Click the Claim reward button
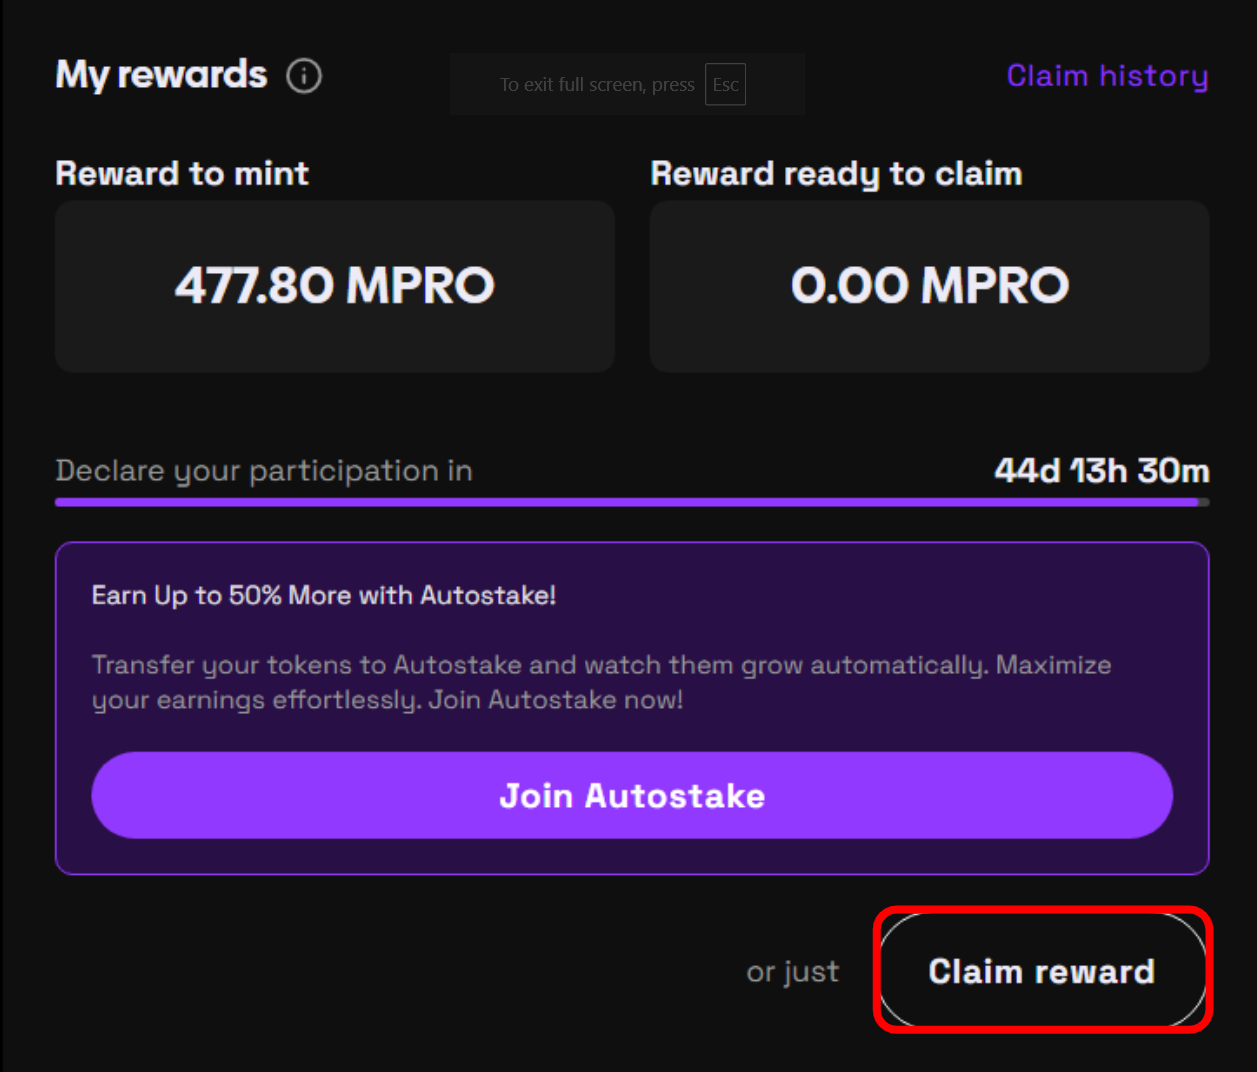1257x1072 pixels. pyautogui.click(x=1042, y=971)
